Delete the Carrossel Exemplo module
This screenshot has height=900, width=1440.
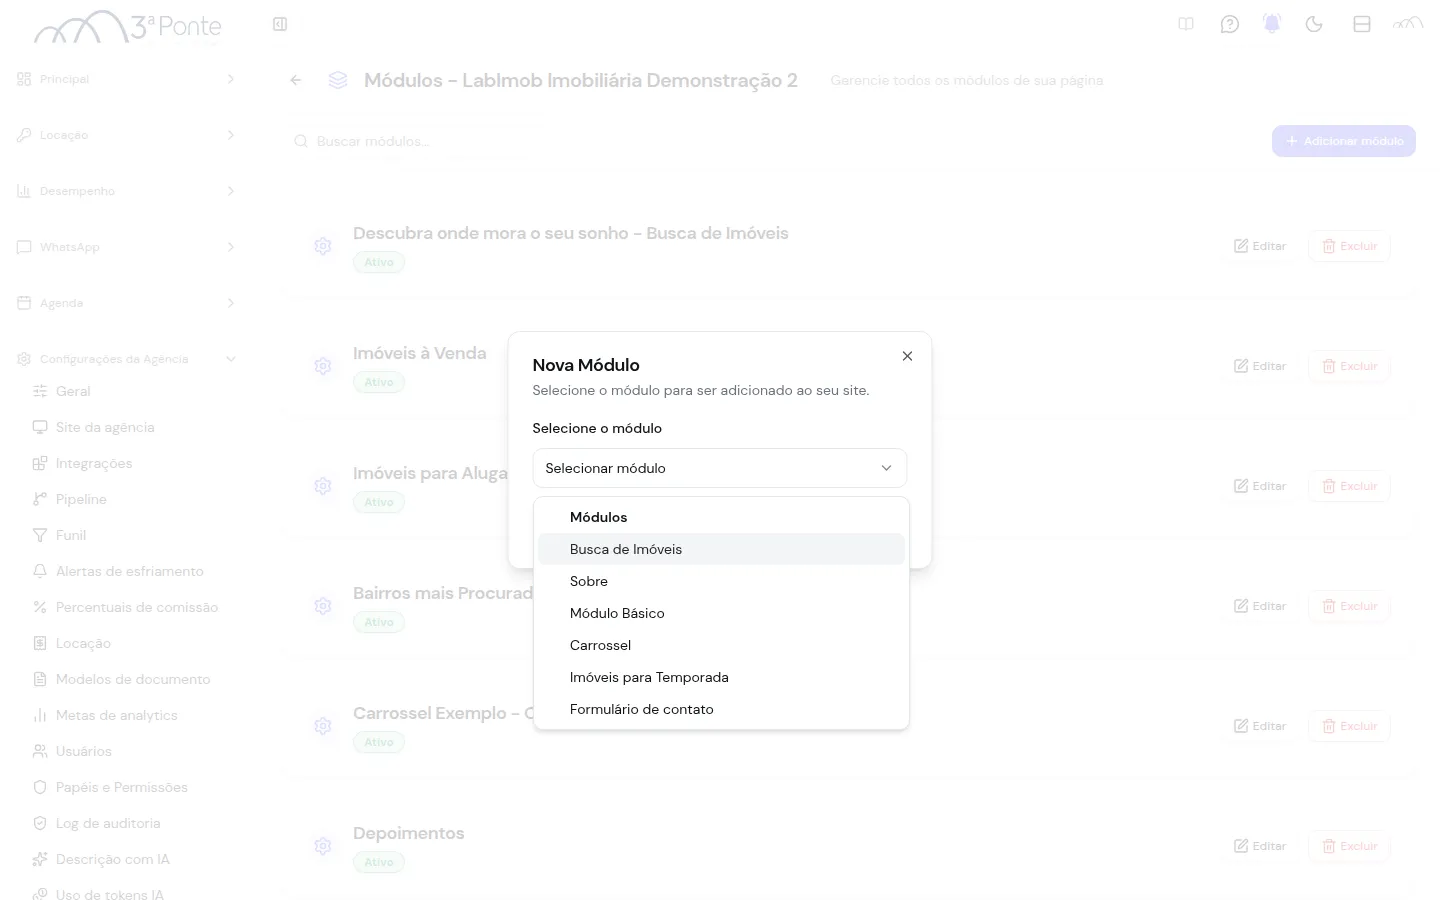(x=1349, y=726)
